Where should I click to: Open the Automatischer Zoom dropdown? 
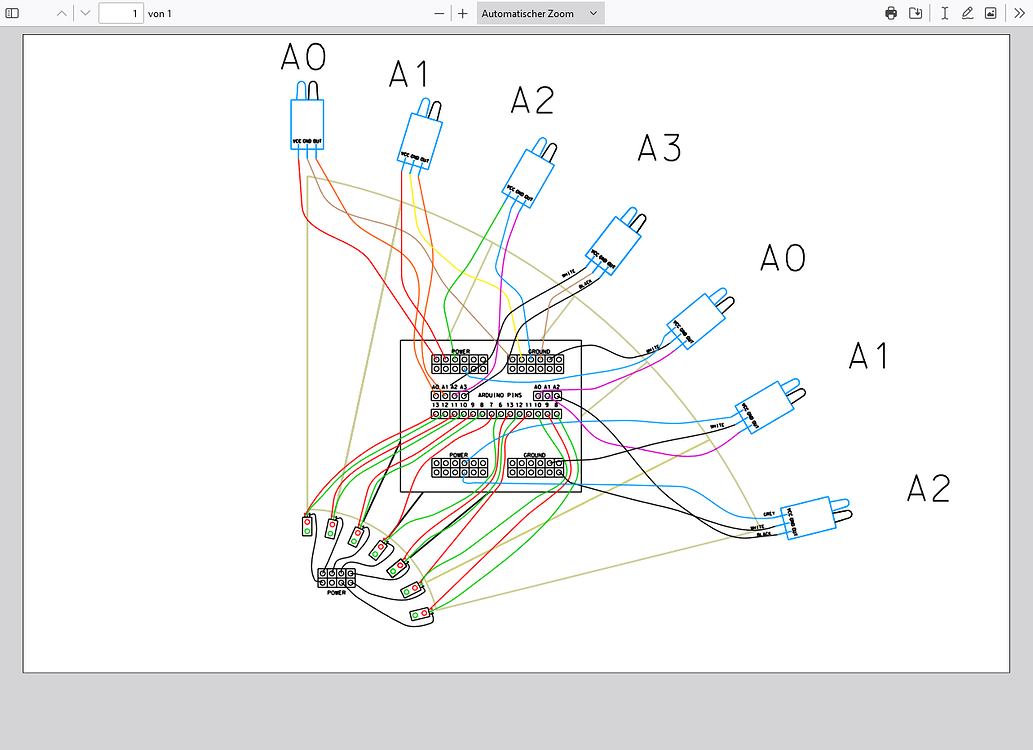(540, 13)
